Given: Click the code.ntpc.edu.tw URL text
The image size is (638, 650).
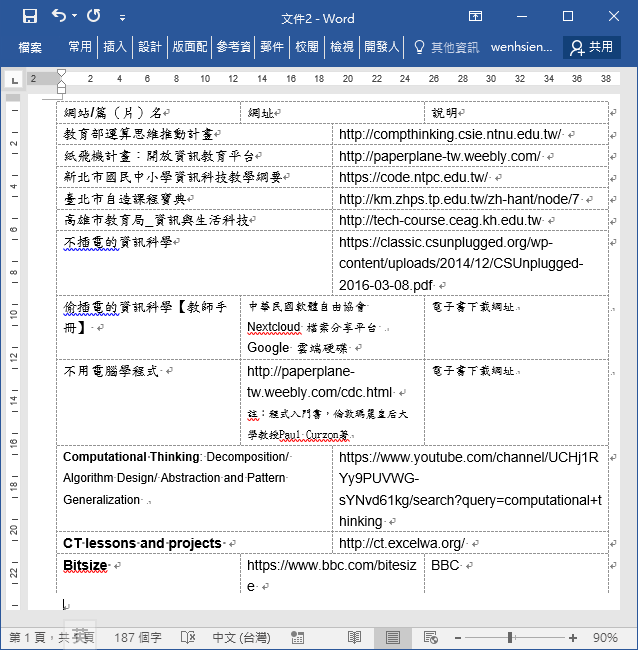Looking at the screenshot, I should coord(413,177).
